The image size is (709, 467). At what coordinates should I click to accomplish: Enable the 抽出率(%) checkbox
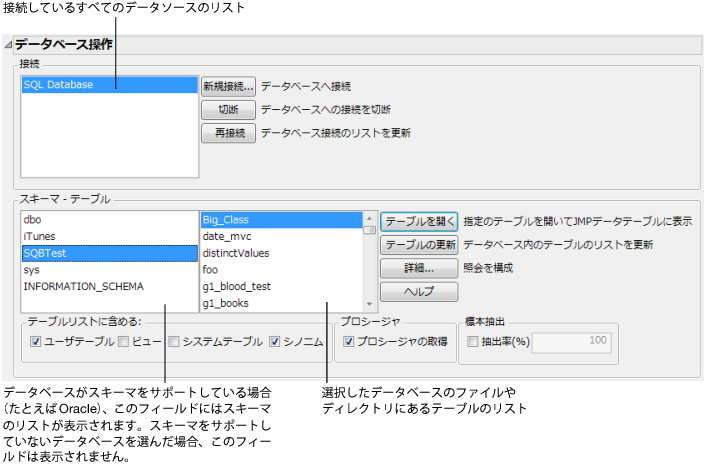pos(473,342)
